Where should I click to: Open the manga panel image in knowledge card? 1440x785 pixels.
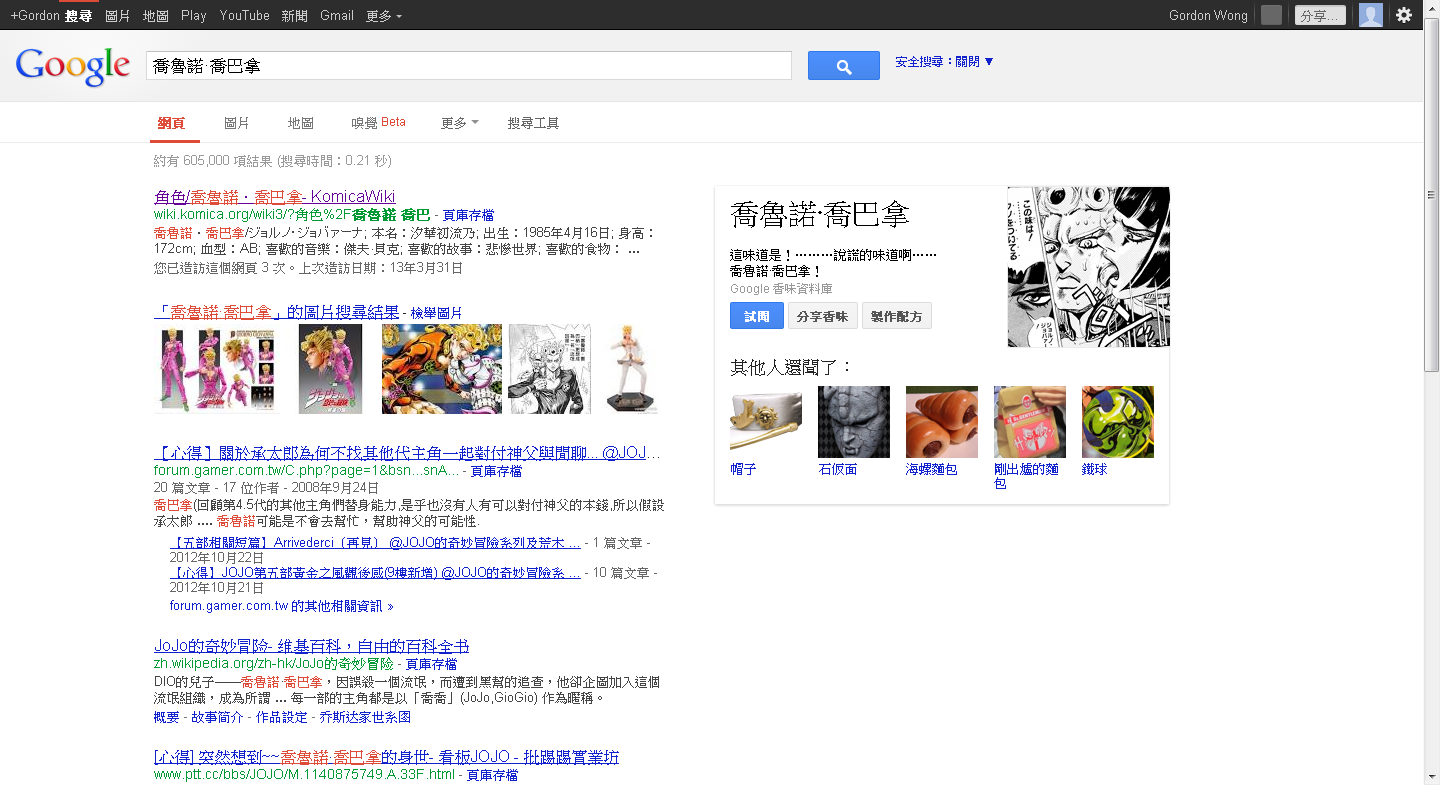(x=1088, y=267)
